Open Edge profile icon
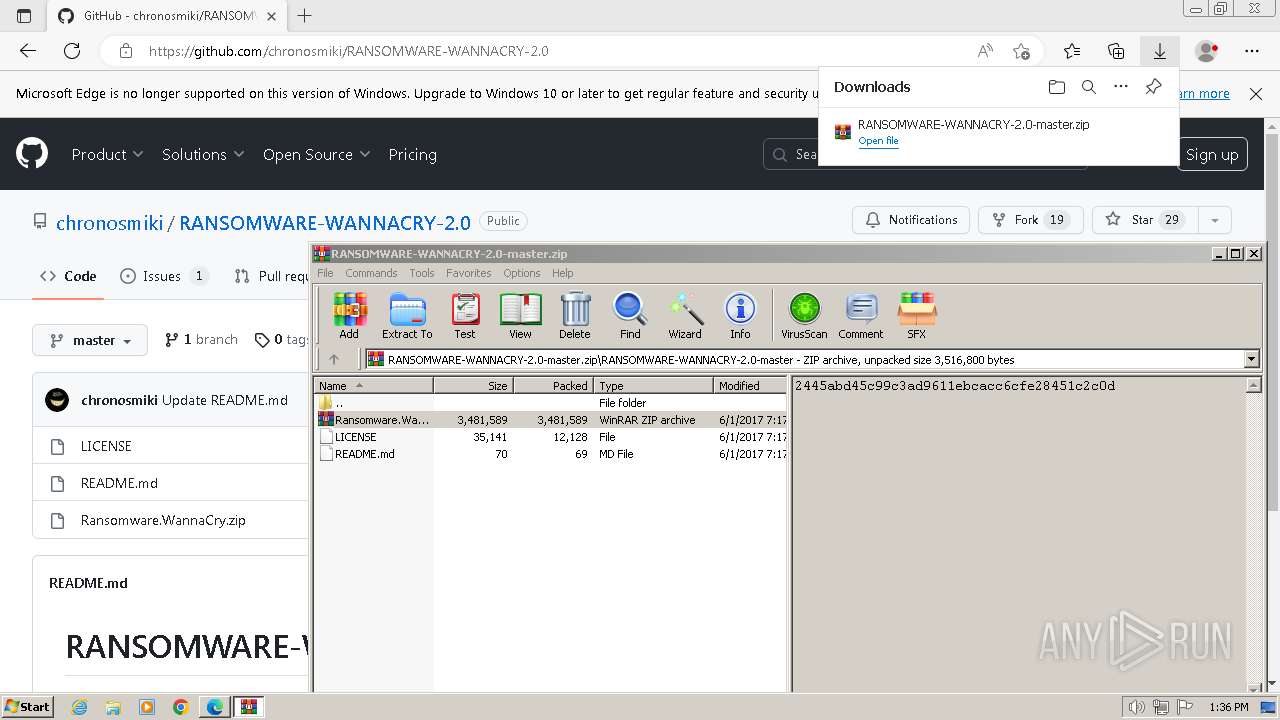The height and width of the screenshot is (720, 1280). click(x=1207, y=51)
